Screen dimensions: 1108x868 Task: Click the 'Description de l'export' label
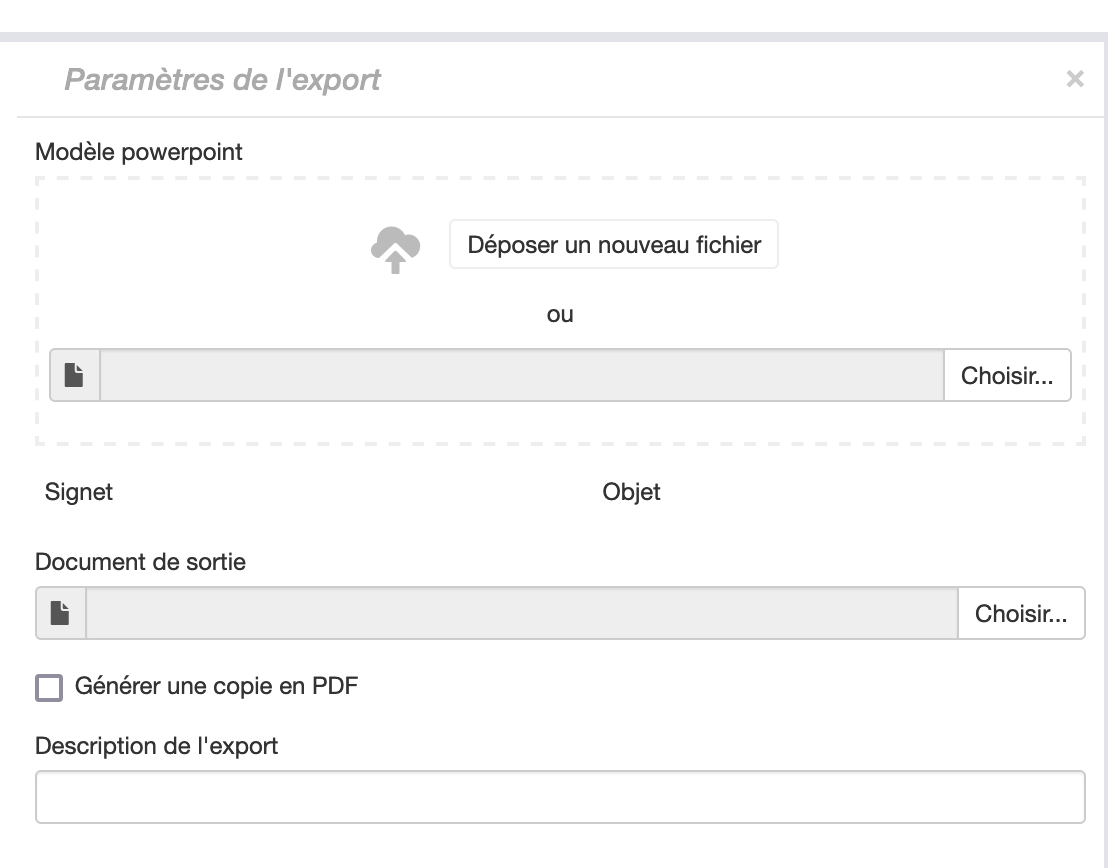(156, 746)
